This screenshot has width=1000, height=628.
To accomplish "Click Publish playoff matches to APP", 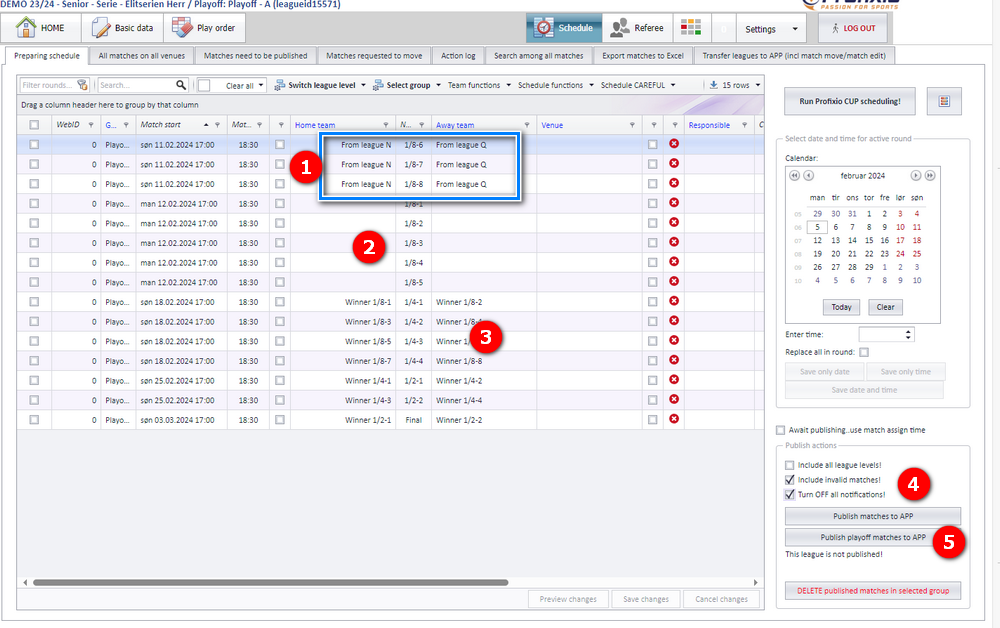I will [872, 537].
